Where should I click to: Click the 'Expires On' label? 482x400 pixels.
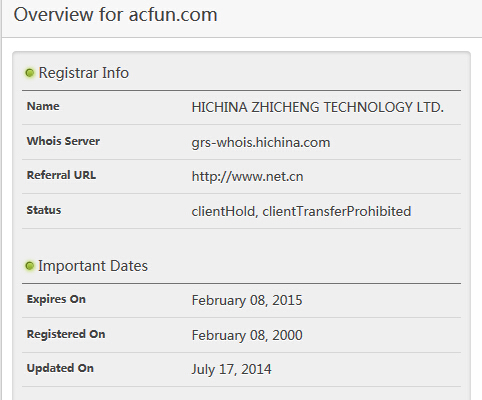coord(56,299)
